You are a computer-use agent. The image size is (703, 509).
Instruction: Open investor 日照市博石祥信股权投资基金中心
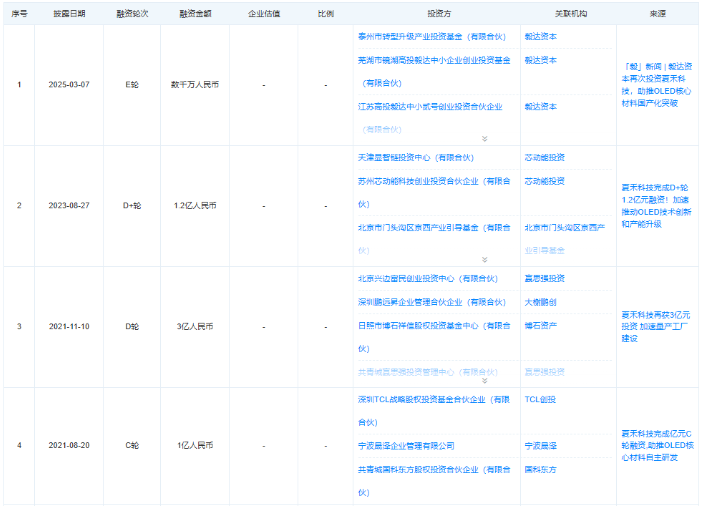click(434, 337)
